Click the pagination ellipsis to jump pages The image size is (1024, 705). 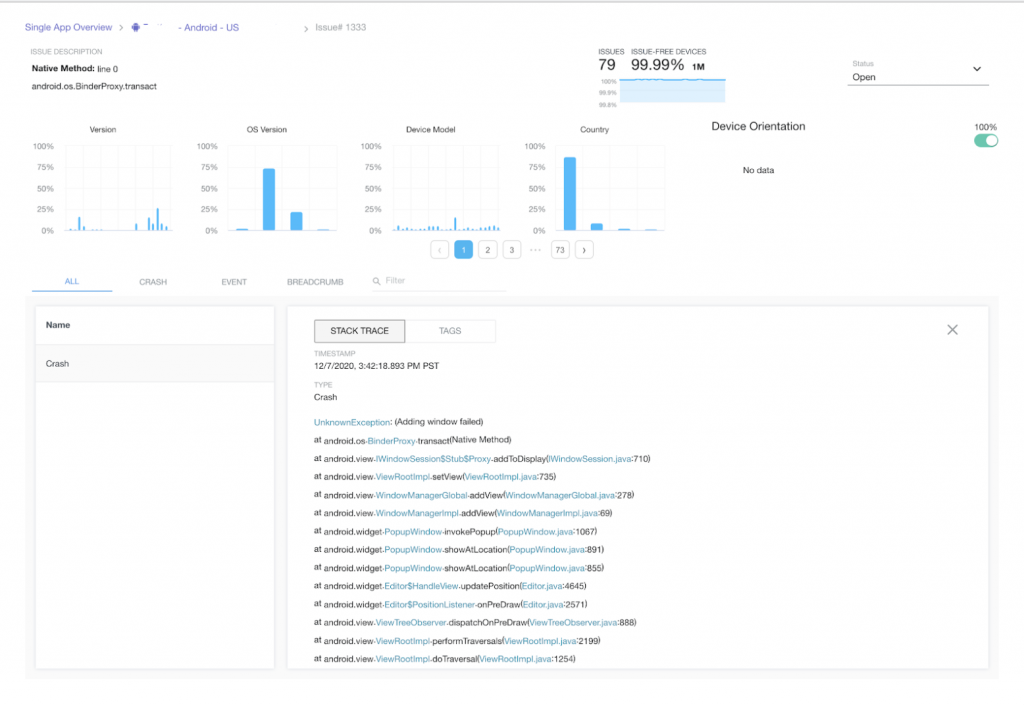534,249
